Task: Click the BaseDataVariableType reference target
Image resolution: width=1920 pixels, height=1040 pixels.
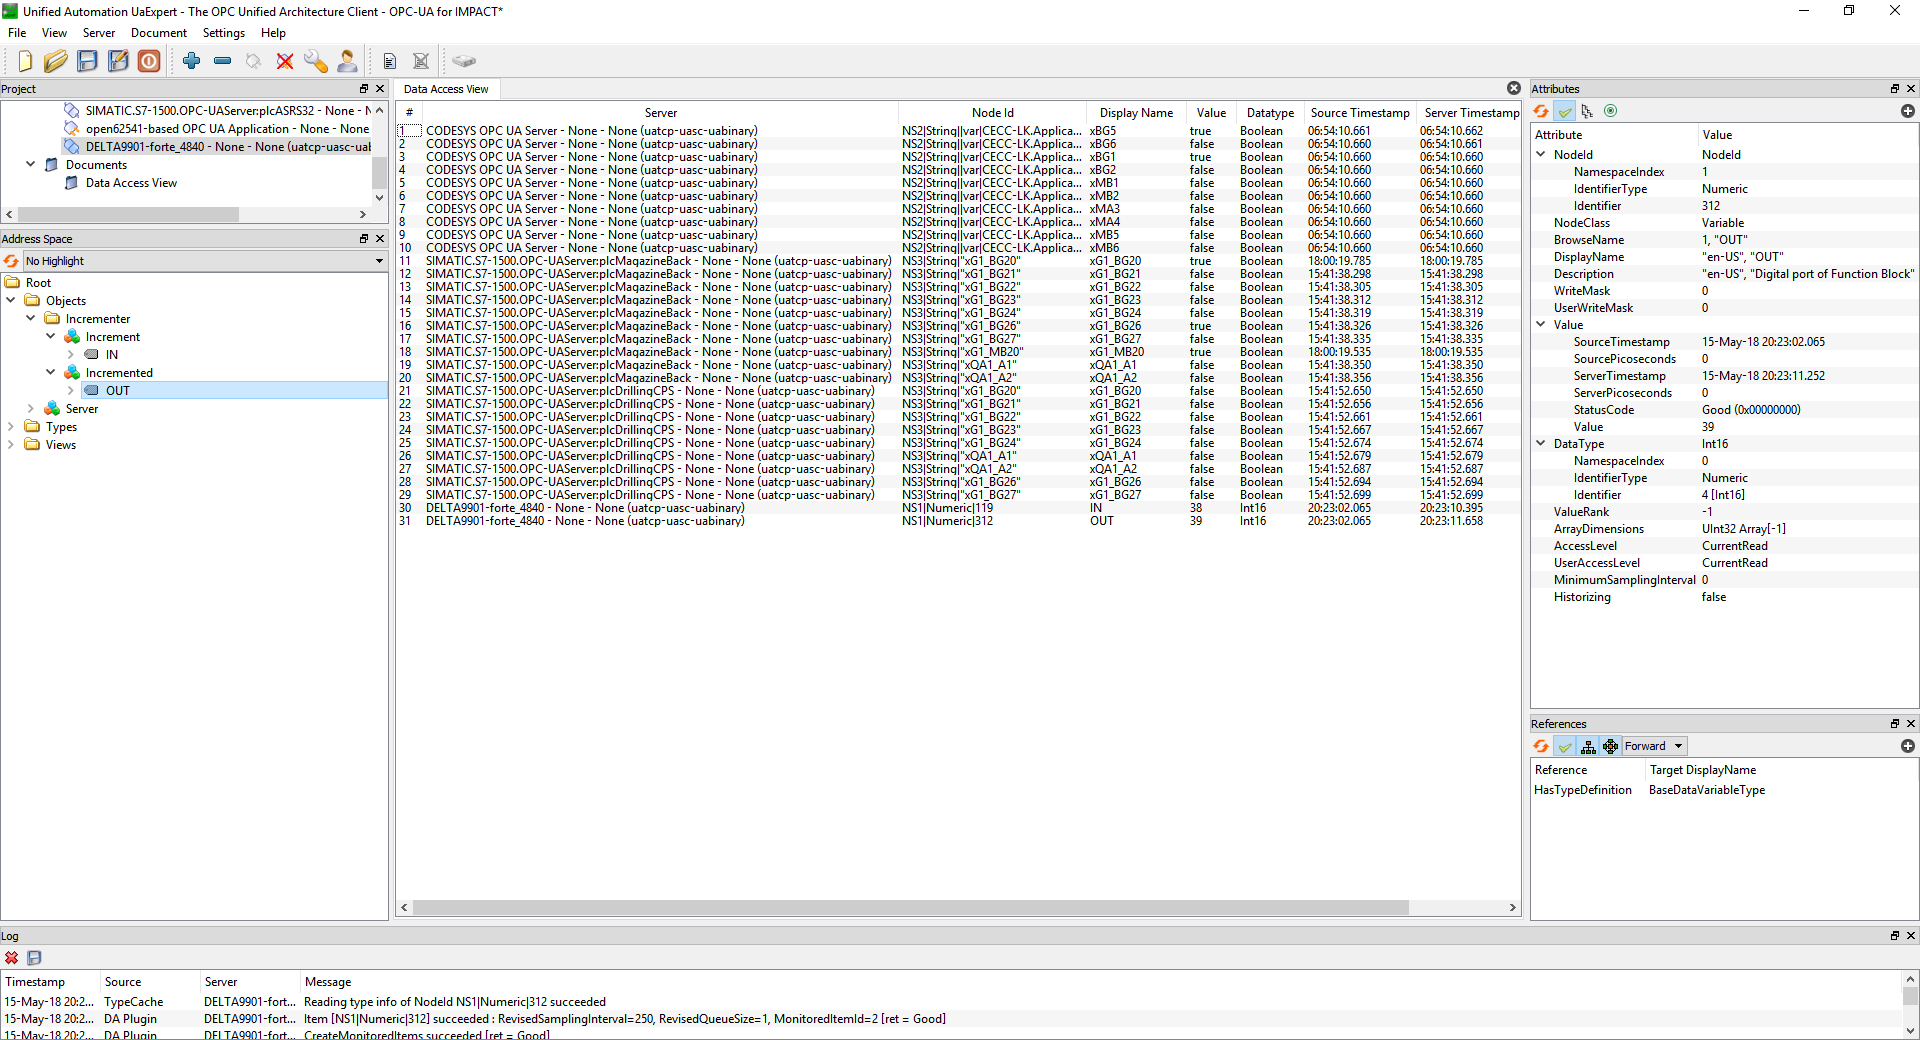Action: pos(1706,790)
